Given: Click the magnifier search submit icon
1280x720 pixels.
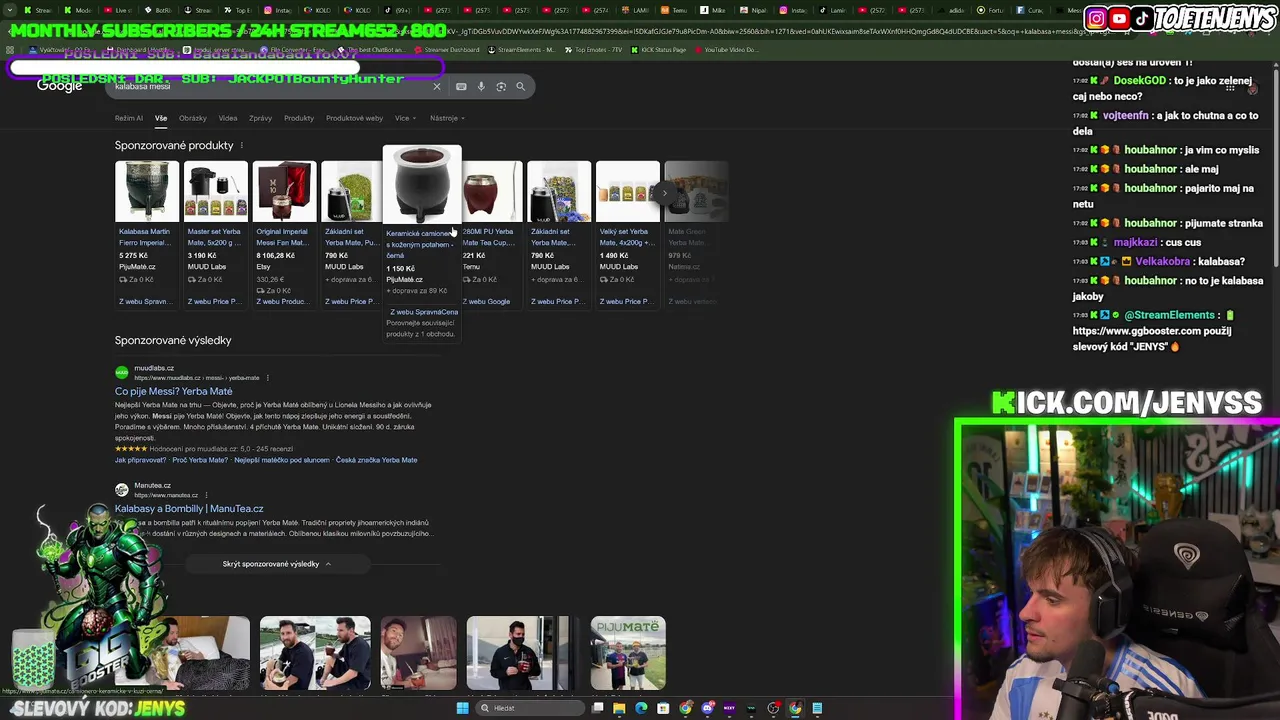Looking at the screenshot, I should tap(520, 86).
